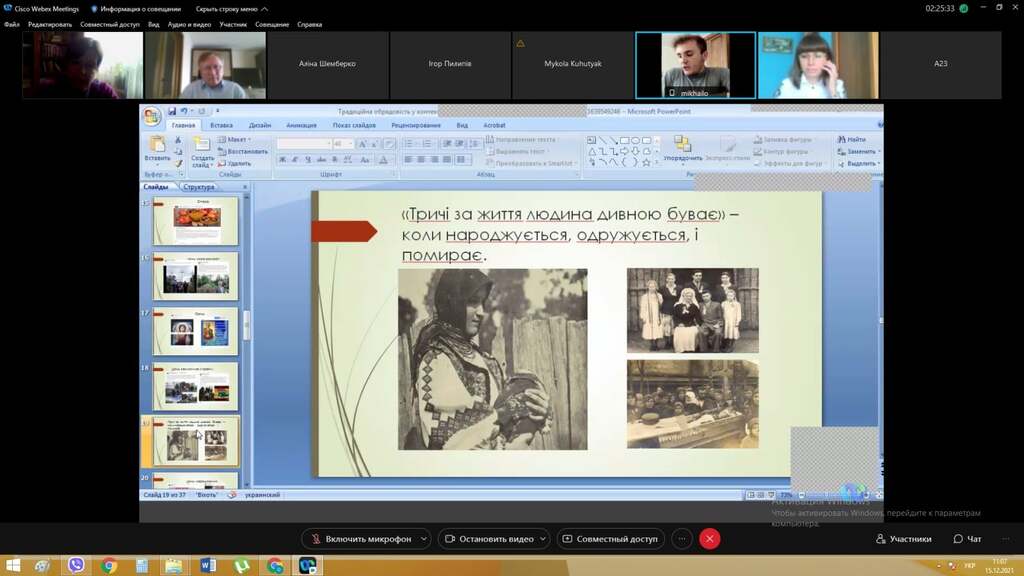The image size is (1024, 576).
Task: Click Совместный доступ share button
Action: point(610,539)
